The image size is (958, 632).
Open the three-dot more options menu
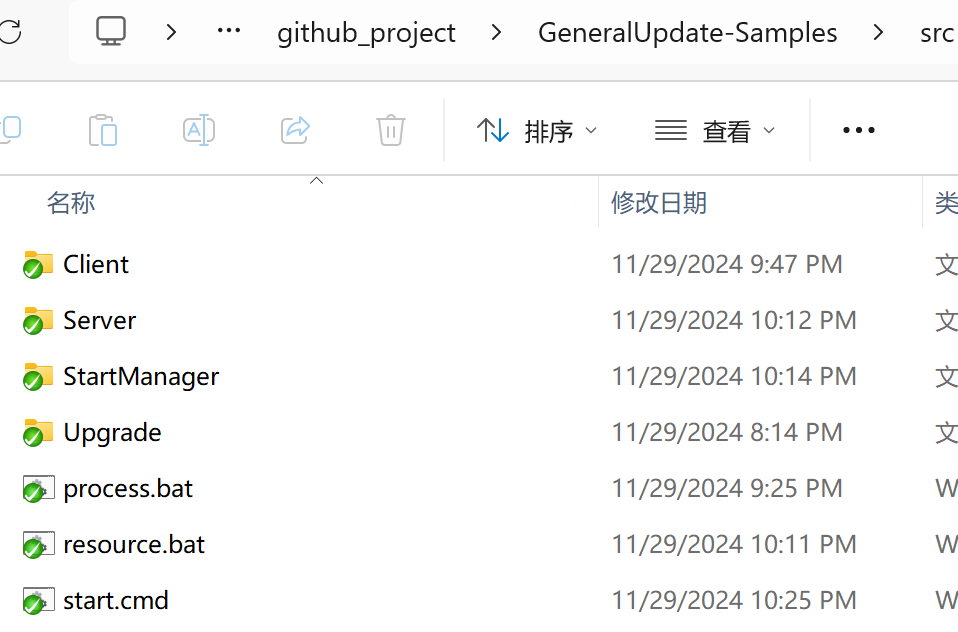[x=859, y=130]
